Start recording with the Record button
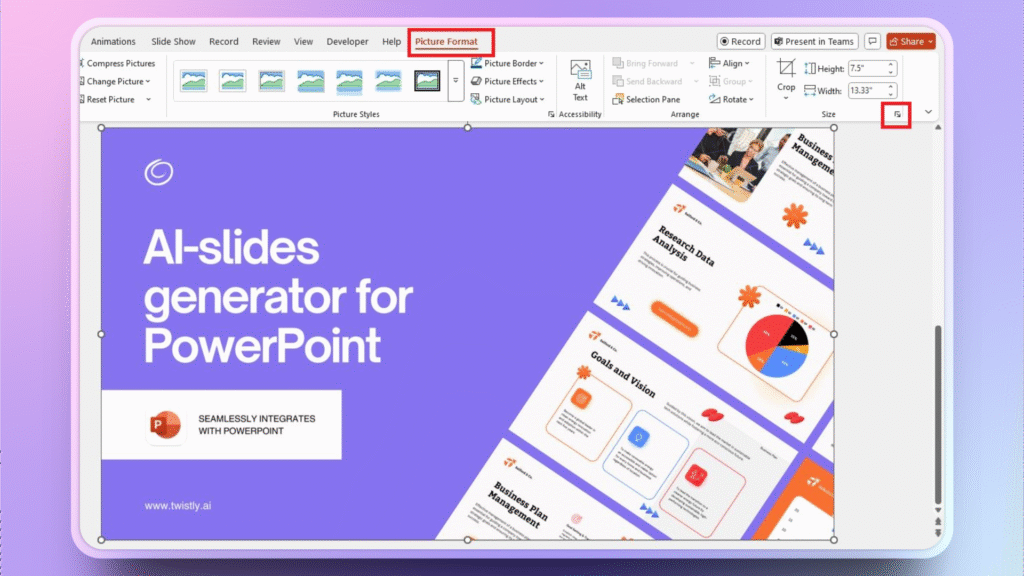This screenshot has height=576, width=1024. (x=740, y=41)
